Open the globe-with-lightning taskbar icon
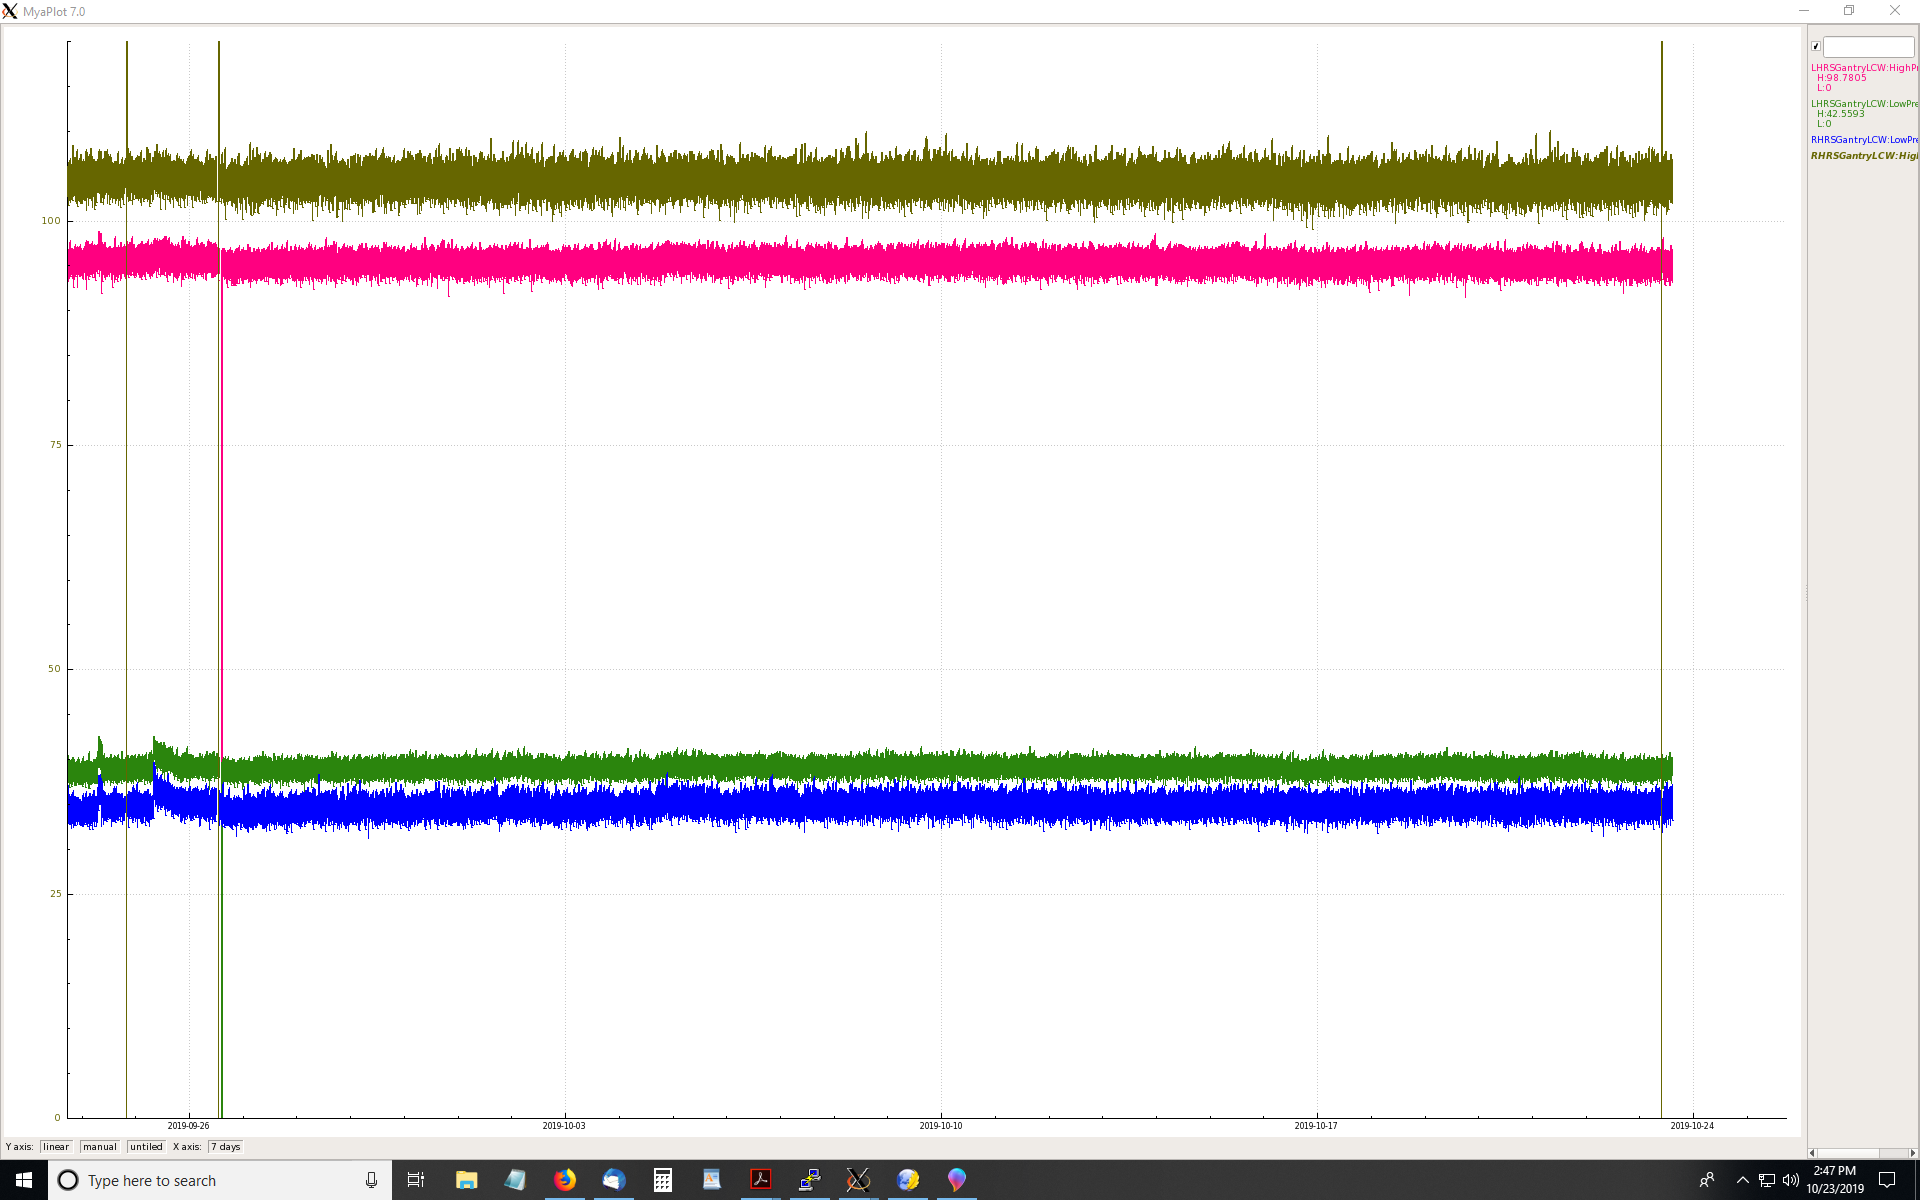 coord(907,1180)
